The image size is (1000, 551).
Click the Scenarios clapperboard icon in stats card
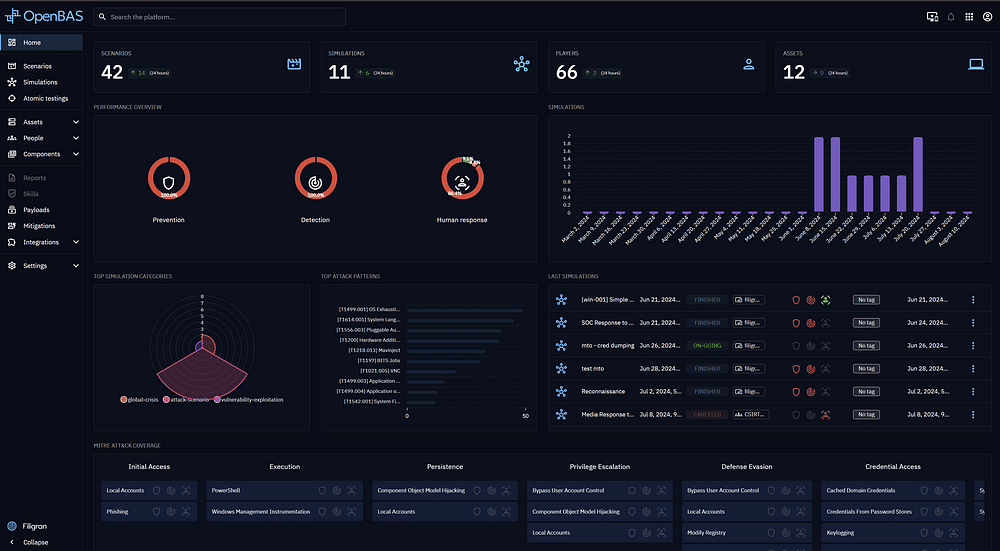pyautogui.click(x=294, y=64)
